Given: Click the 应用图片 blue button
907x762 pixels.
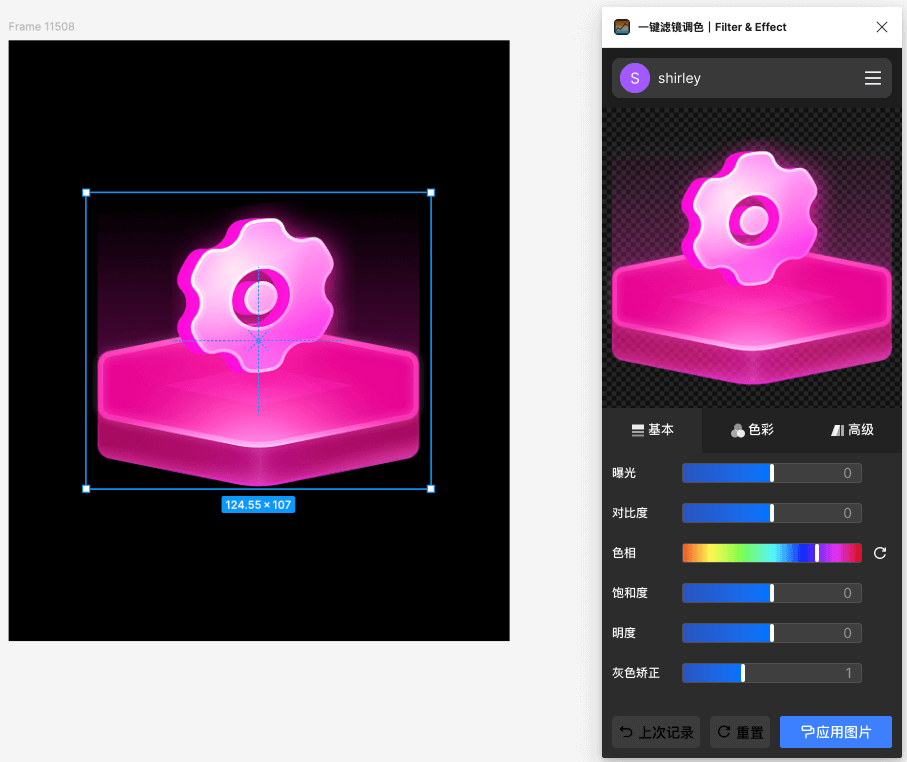Looking at the screenshot, I should tap(835, 732).
